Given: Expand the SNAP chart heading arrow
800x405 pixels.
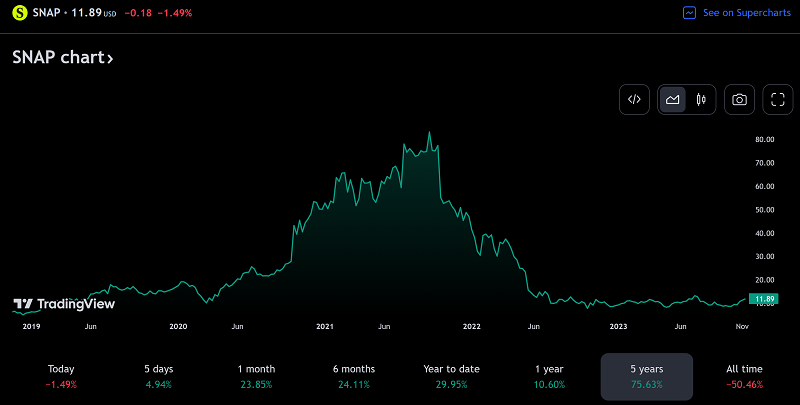Looking at the screenshot, I should click(x=110, y=59).
